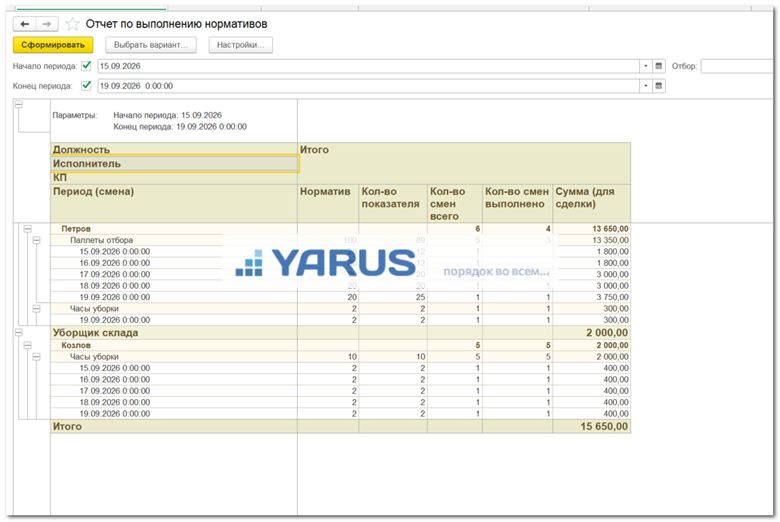Select the Паллеты отбора row label
Screen dimensions: 780x522
pyautogui.click(x=101, y=240)
